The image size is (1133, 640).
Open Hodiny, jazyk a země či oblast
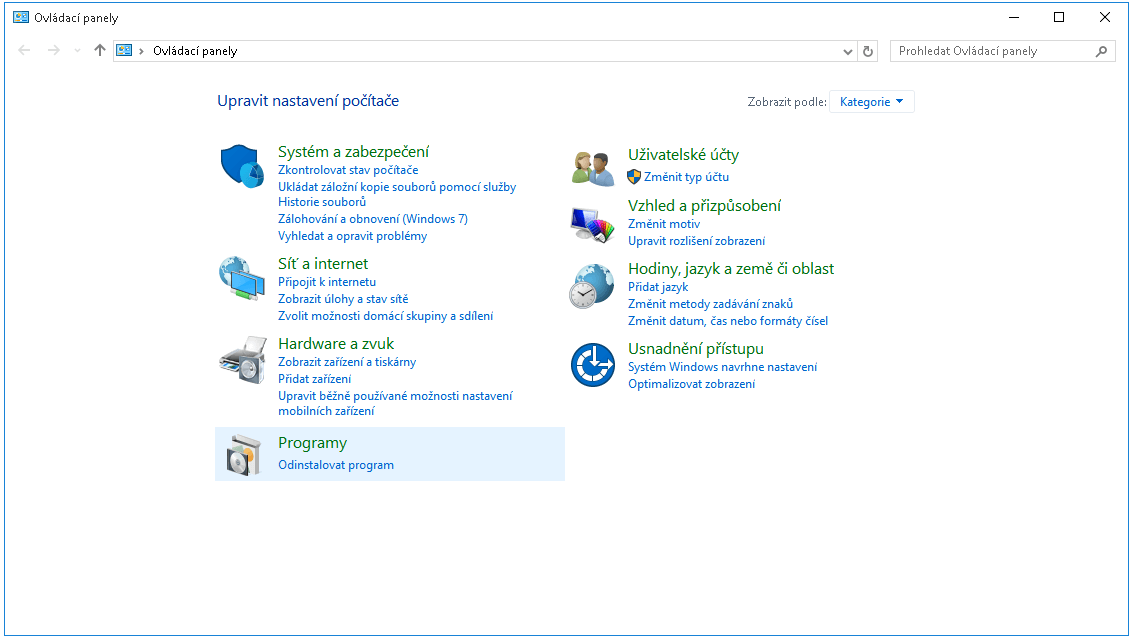(731, 269)
